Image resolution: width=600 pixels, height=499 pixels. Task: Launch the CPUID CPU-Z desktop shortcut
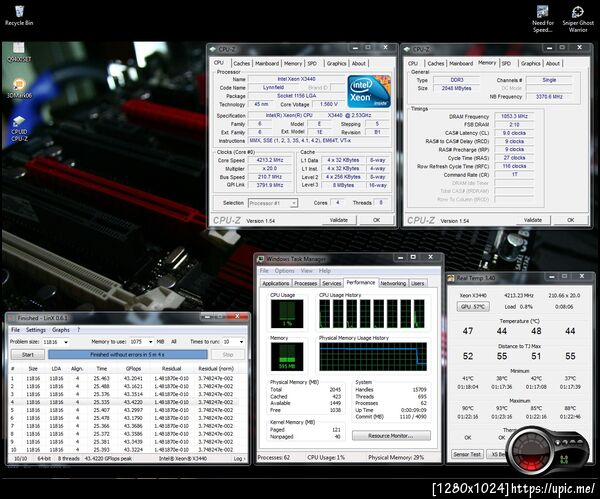[19, 129]
